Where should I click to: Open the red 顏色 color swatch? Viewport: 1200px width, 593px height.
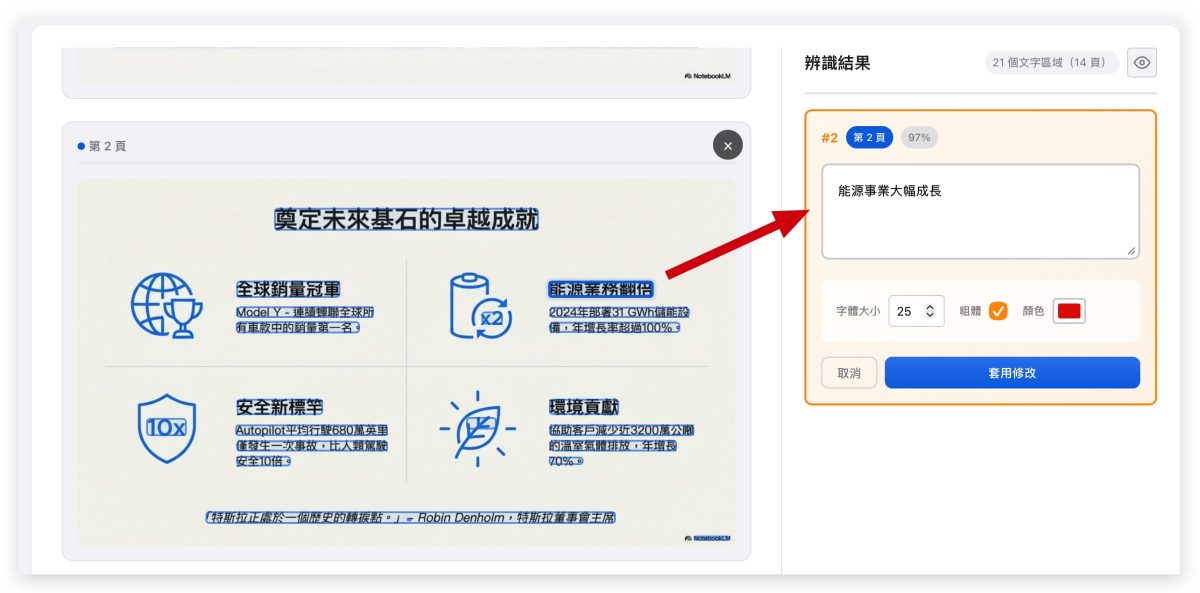pyautogui.click(x=1069, y=311)
